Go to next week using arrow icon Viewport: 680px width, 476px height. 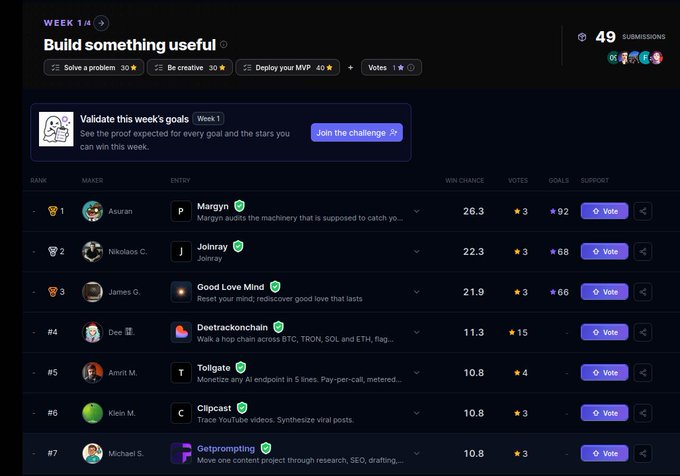(x=101, y=23)
